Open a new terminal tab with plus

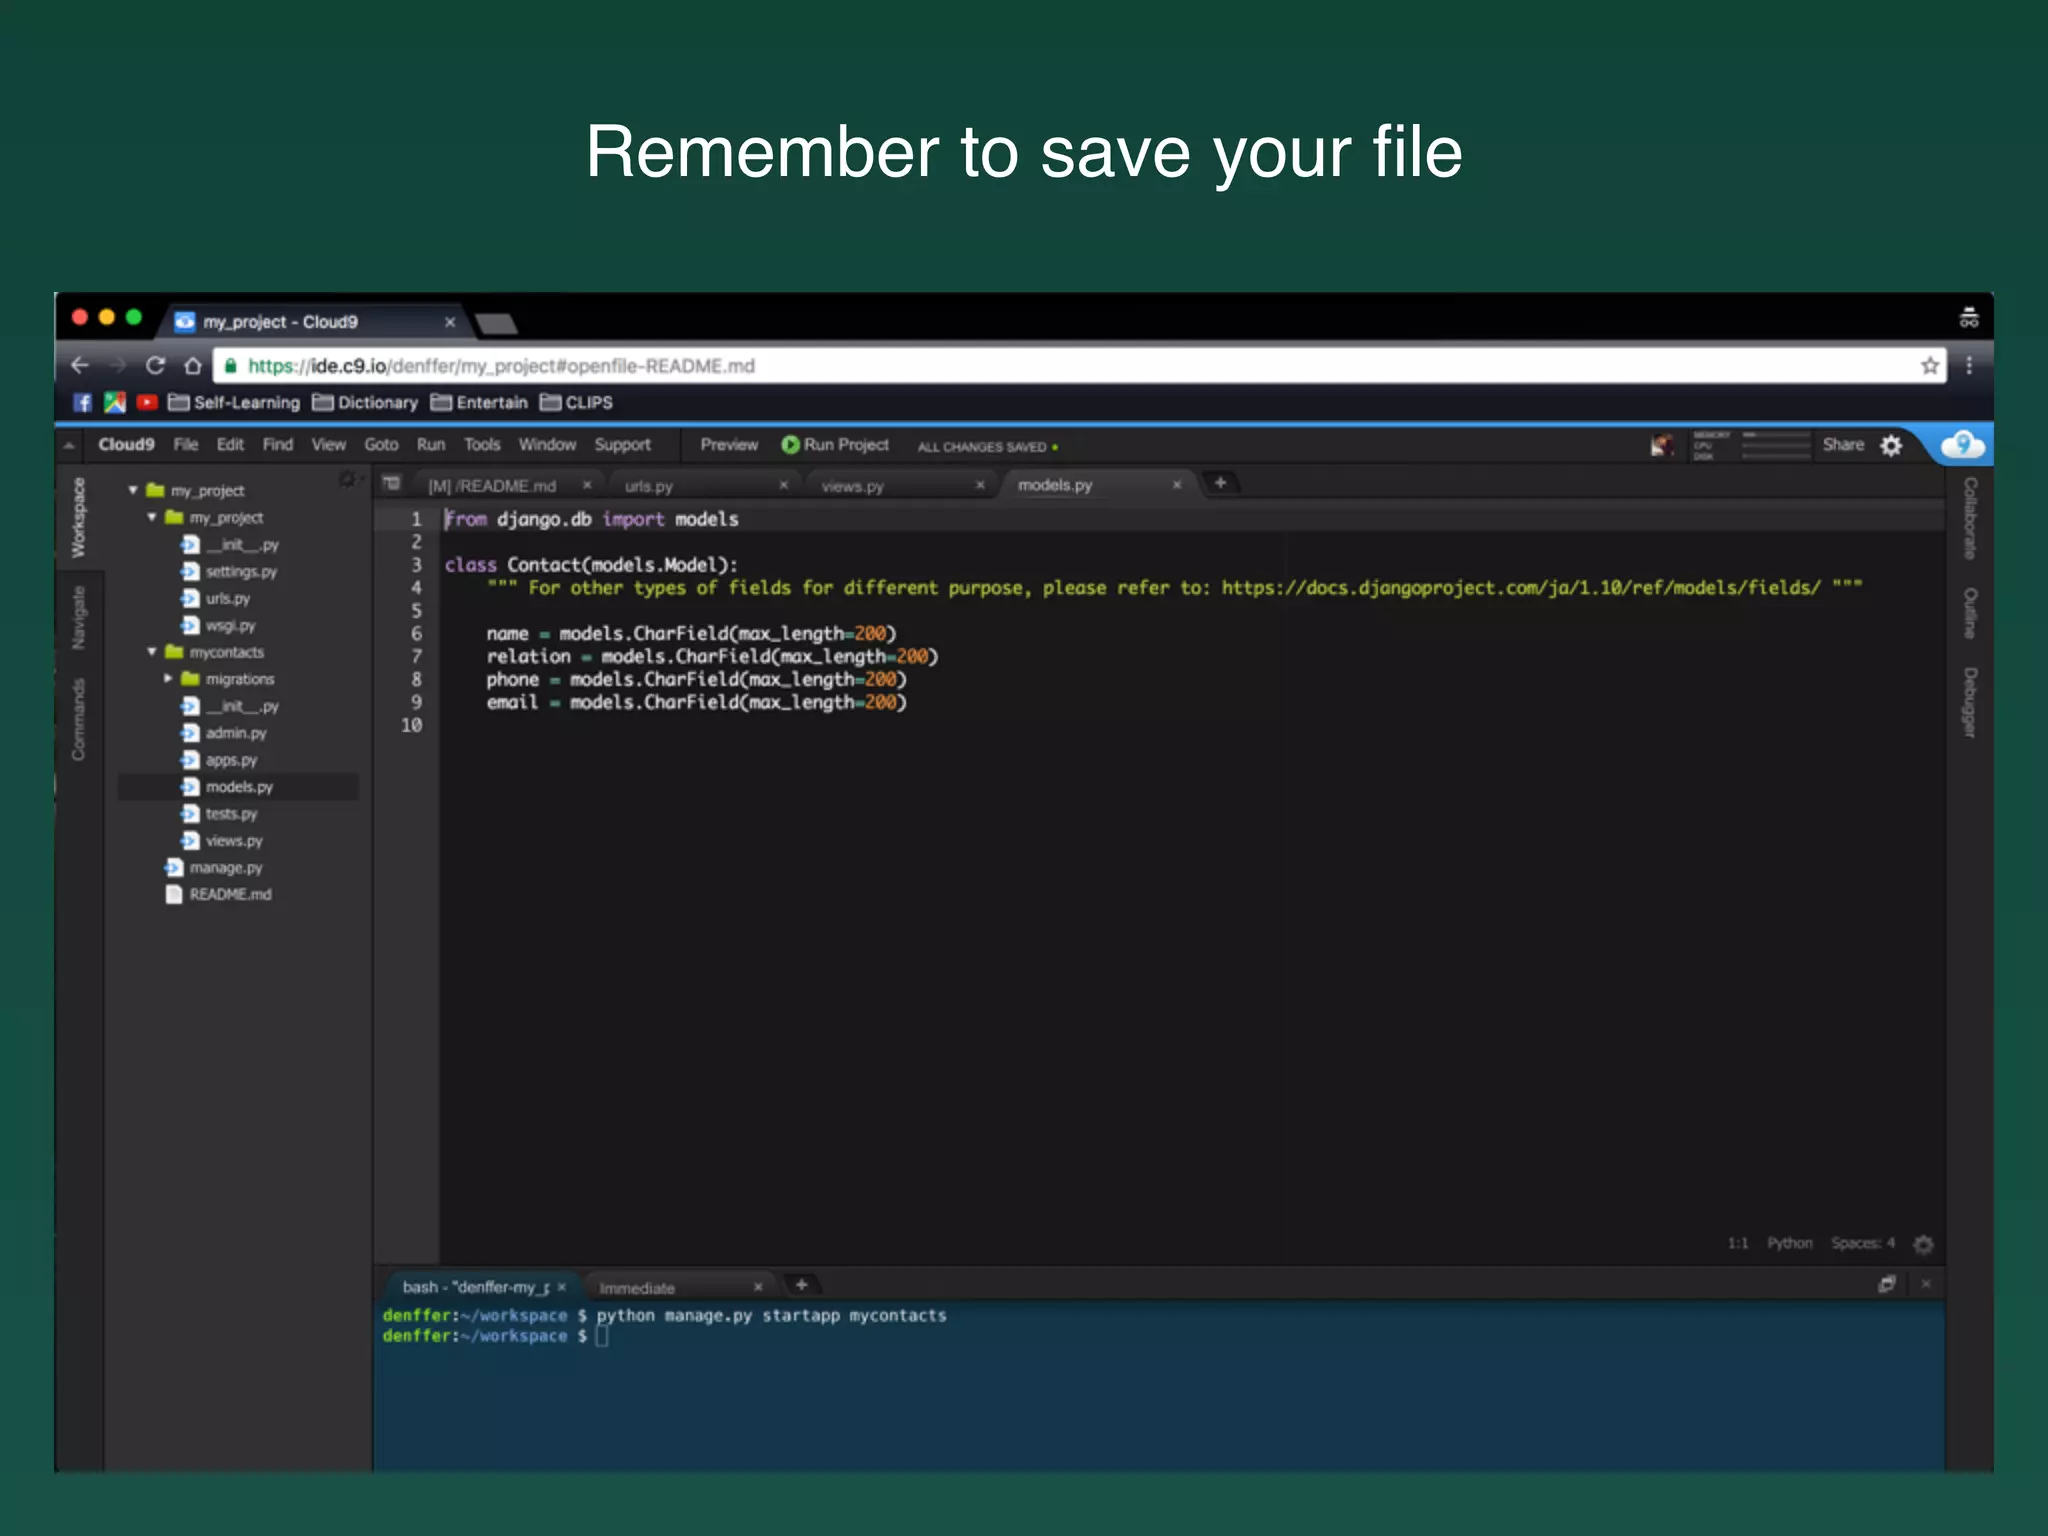[x=801, y=1285]
